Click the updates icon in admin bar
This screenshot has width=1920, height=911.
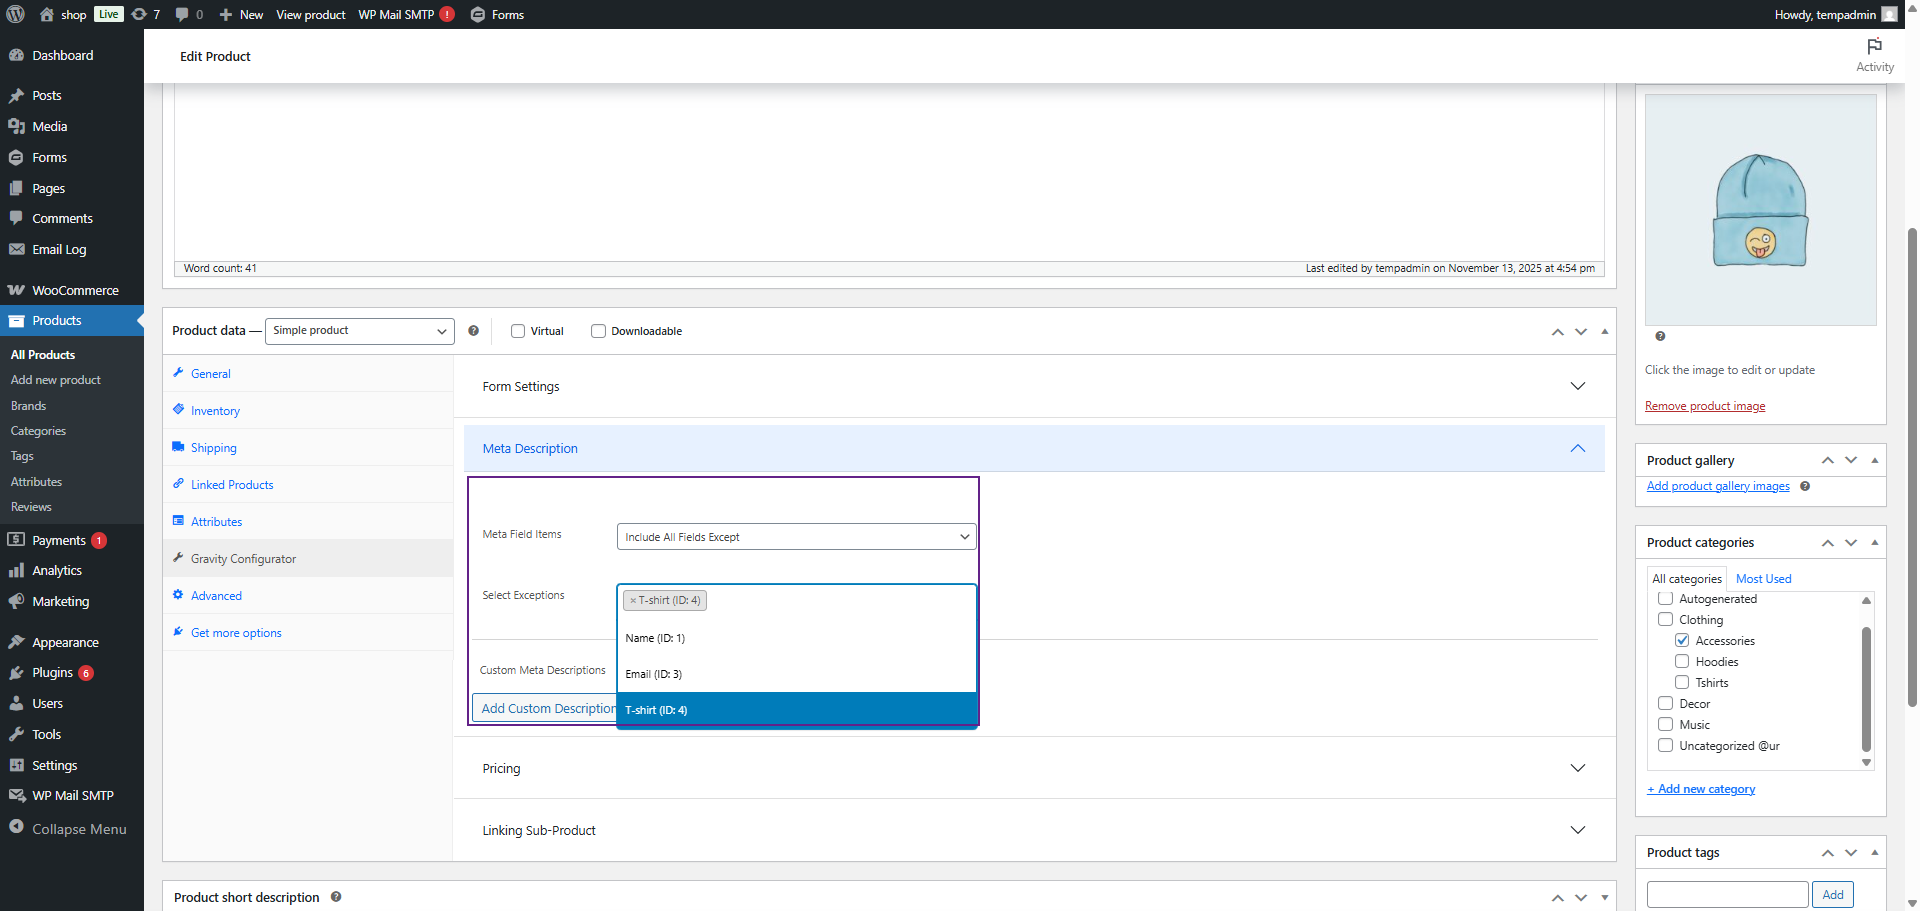(140, 14)
